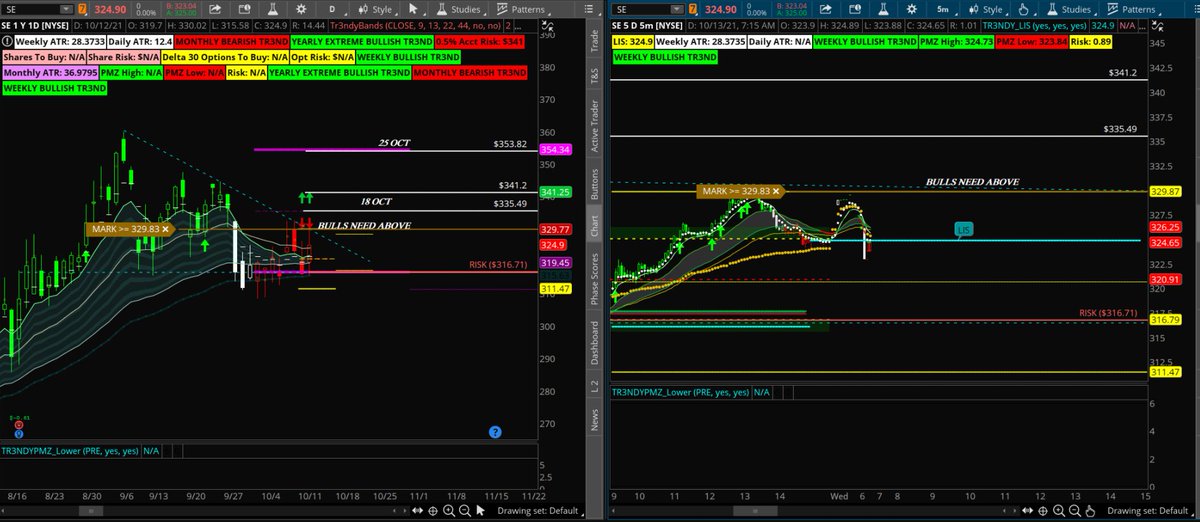This screenshot has width=1200, height=522.
Task: Close the MARK >= 329.83 alert on the right chart
Action: tap(776, 190)
